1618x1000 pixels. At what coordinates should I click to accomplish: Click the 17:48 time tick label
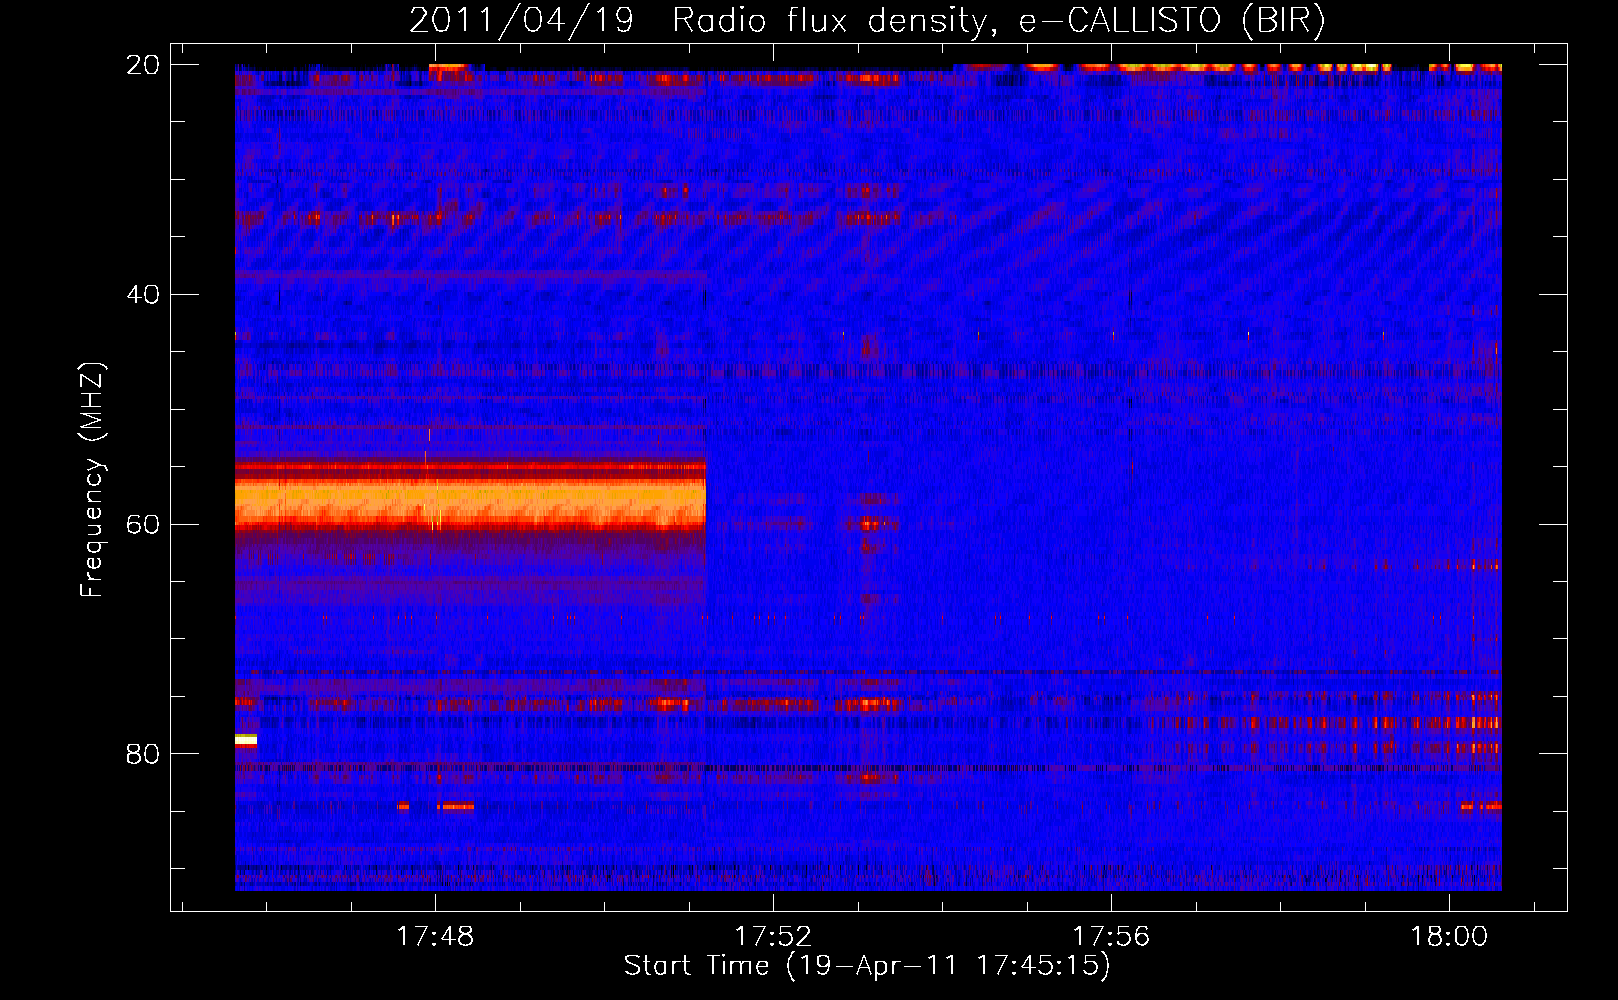(435, 937)
